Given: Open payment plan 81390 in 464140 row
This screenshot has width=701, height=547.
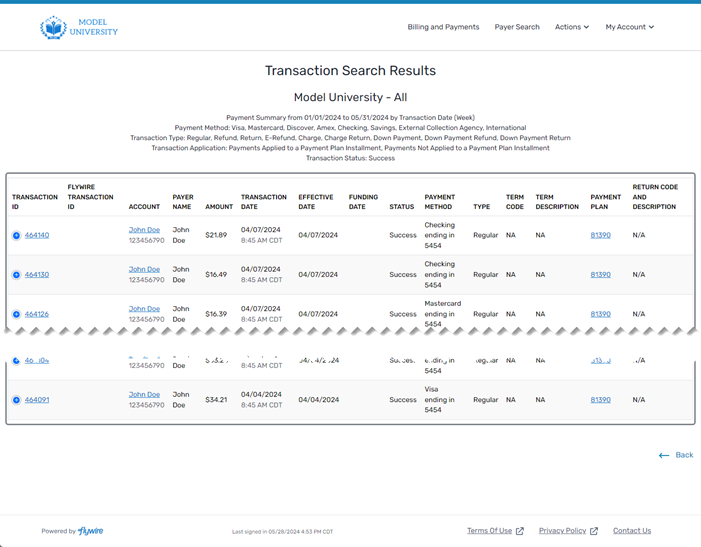Looking at the screenshot, I should 600,235.
